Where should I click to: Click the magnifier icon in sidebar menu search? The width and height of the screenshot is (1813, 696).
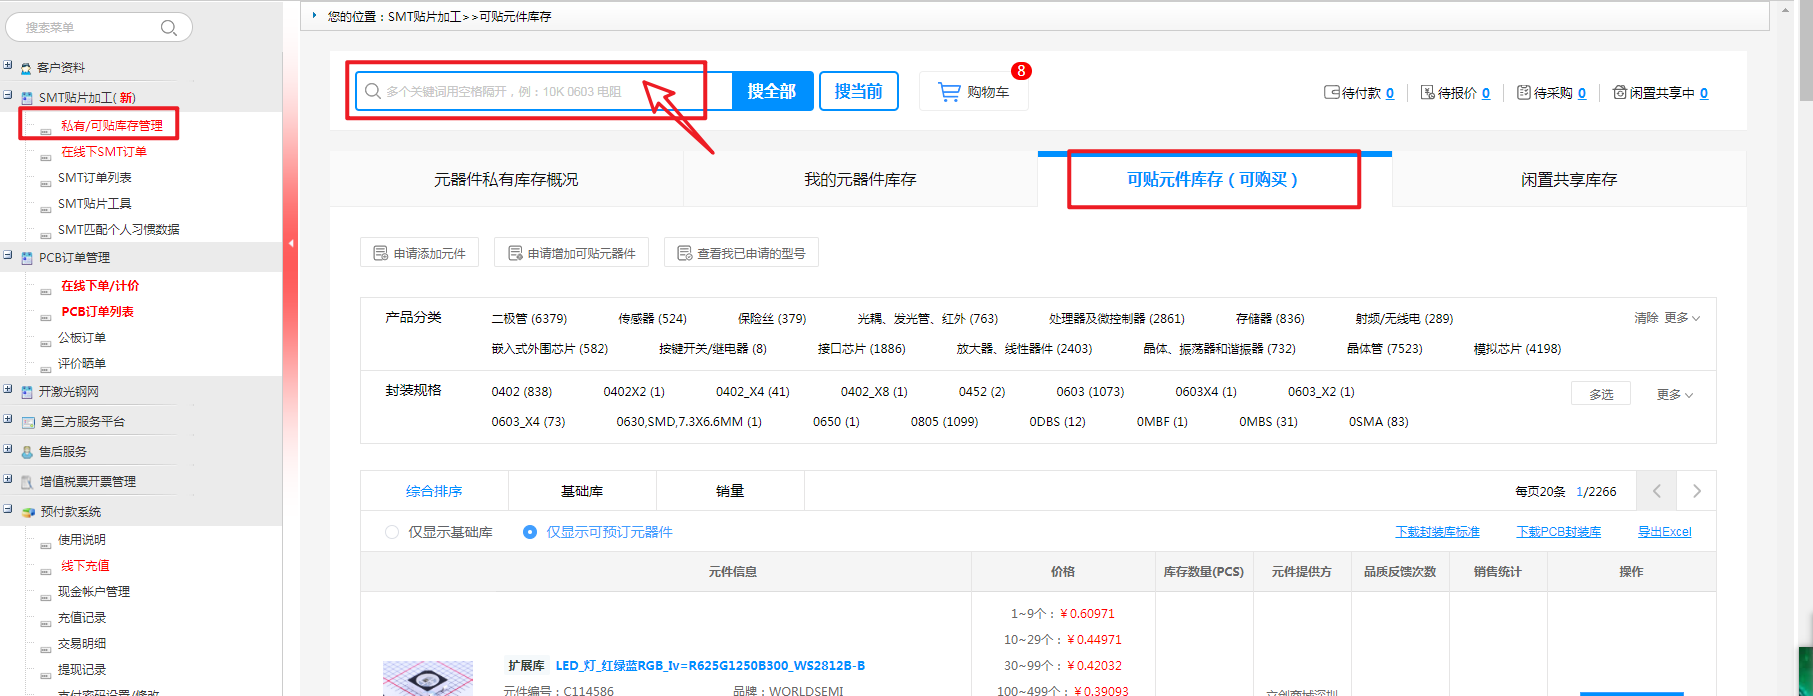pyautogui.click(x=169, y=28)
